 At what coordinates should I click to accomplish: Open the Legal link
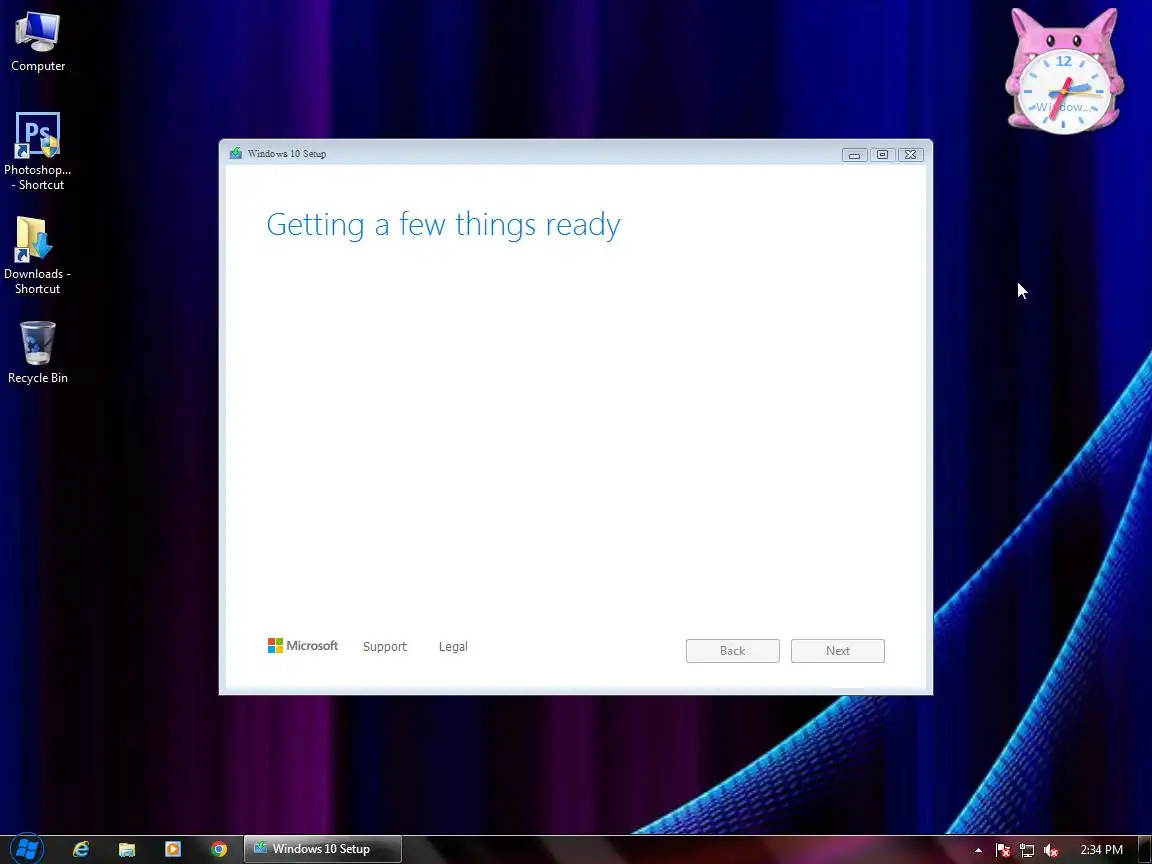coord(453,647)
